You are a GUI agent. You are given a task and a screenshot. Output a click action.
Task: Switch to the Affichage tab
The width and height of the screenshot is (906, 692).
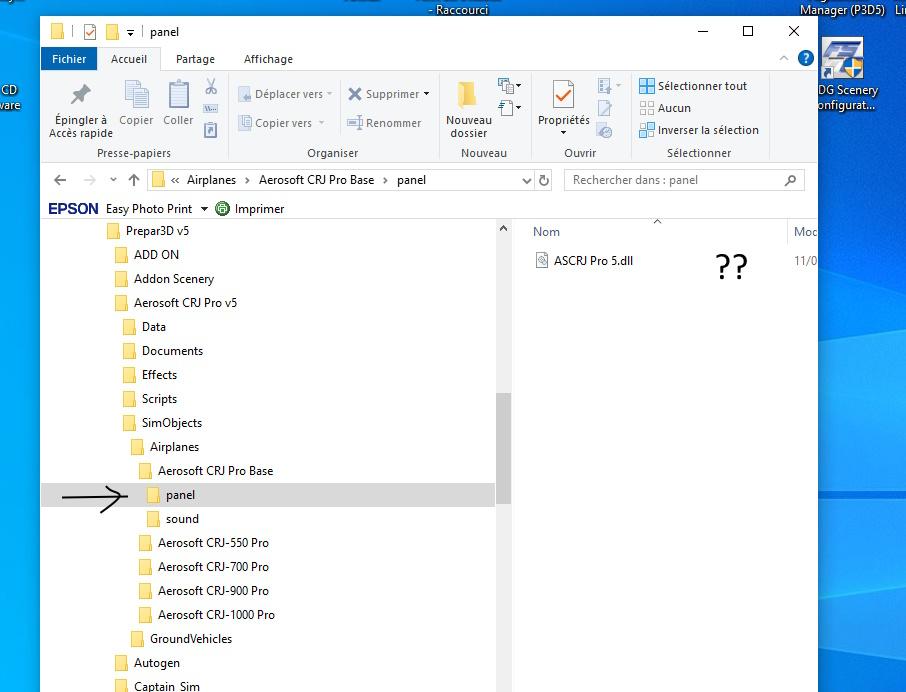tap(268, 59)
